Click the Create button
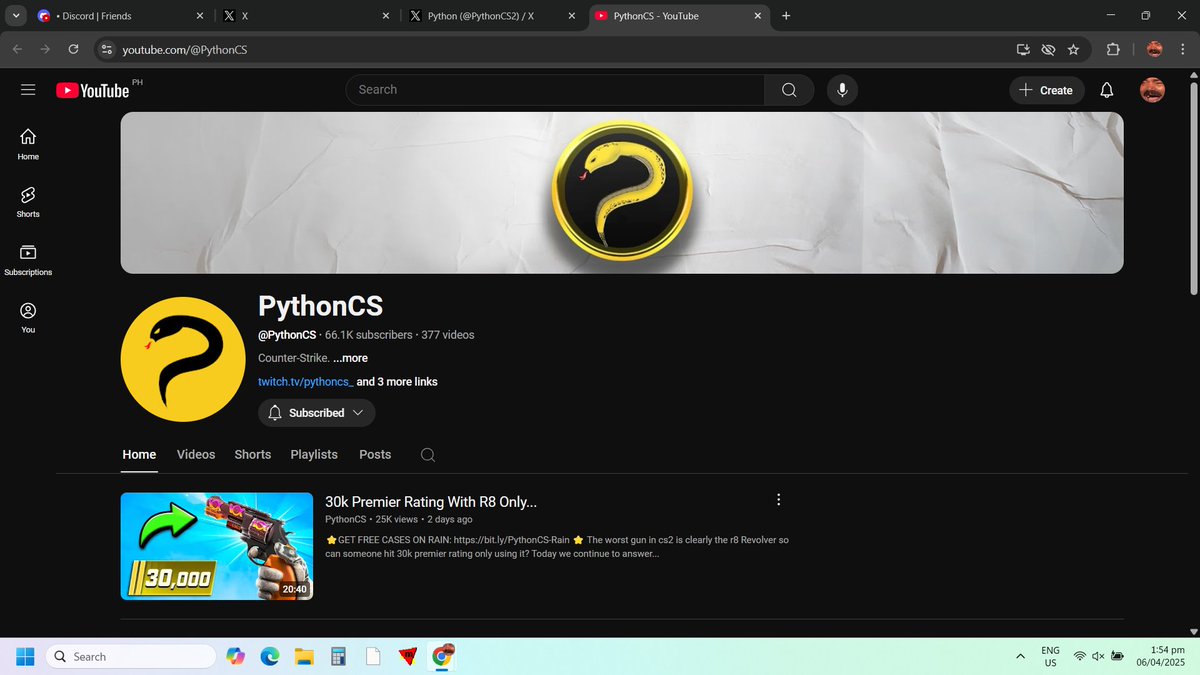The width and height of the screenshot is (1200, 675). 1046,90
